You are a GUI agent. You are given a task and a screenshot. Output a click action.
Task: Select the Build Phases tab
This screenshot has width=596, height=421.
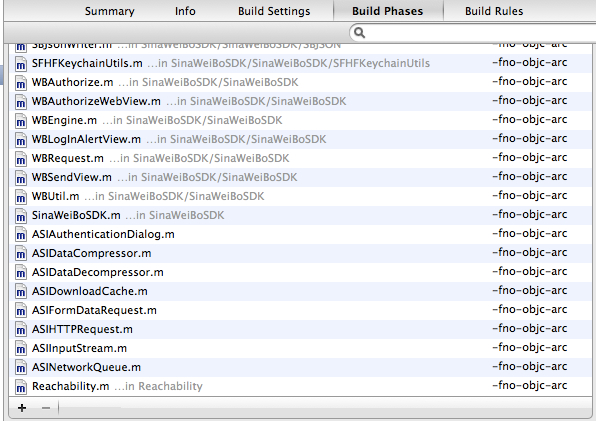387,11
